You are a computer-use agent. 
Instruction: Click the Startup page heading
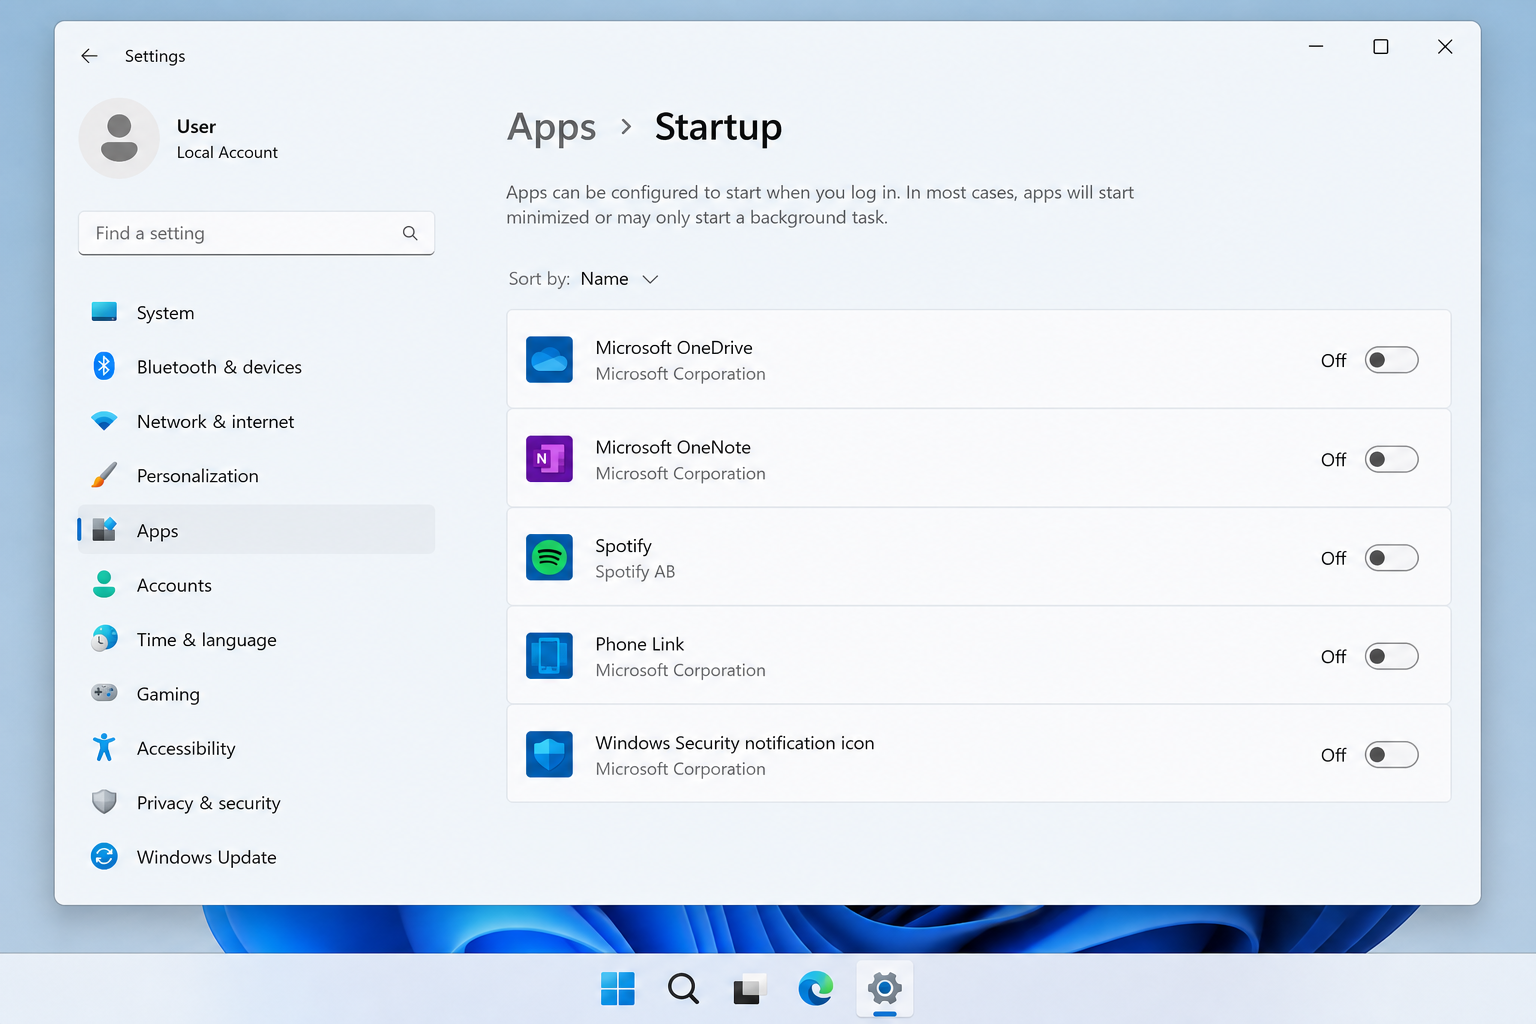(x=718, y=127)
